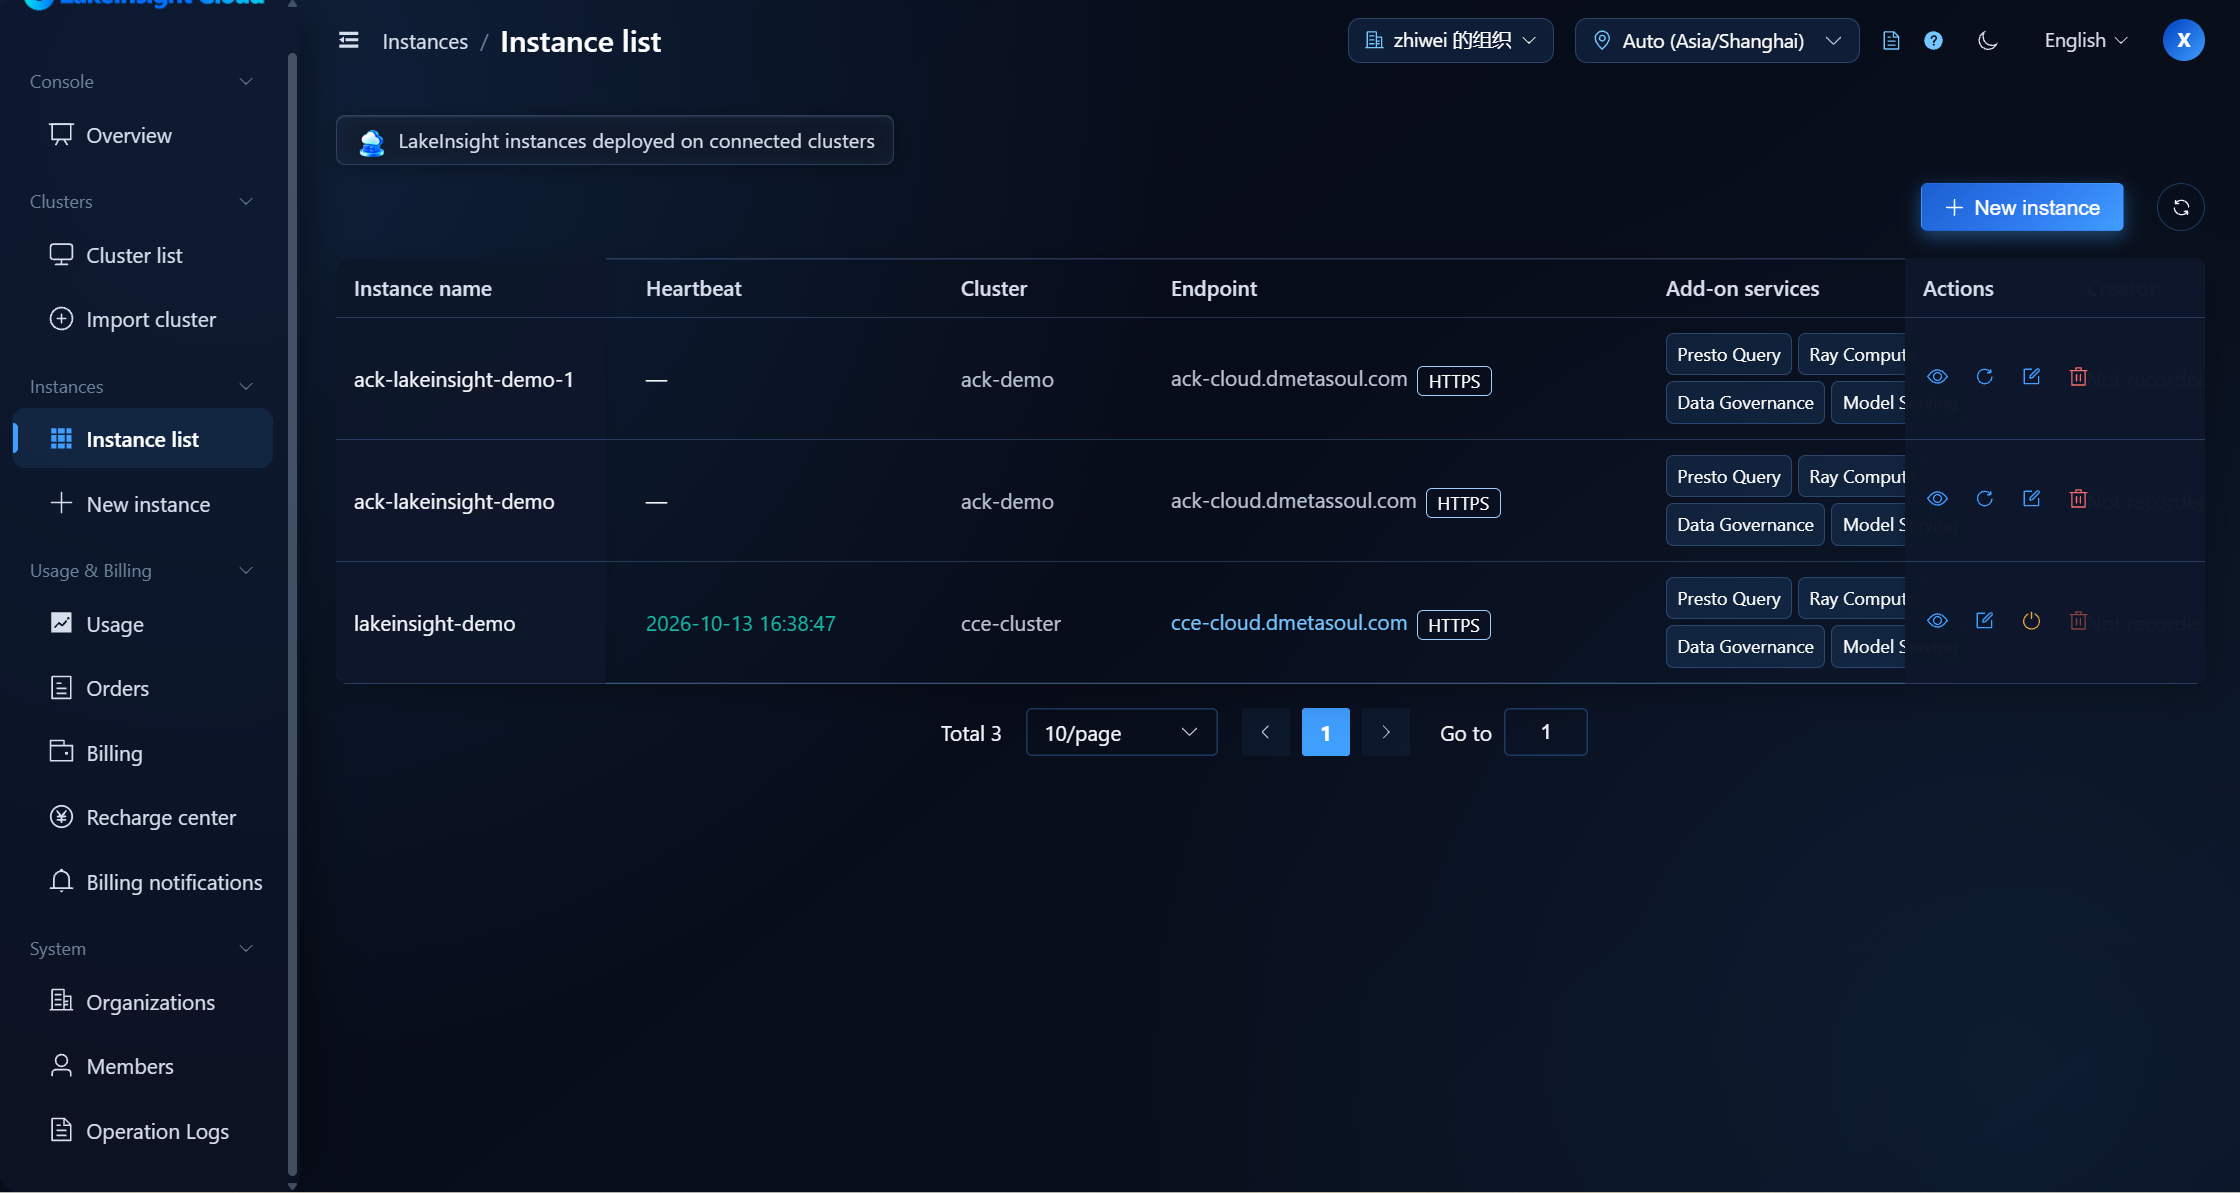Power off lakeinsight-demo on cce-cluster

(2031, 621)
